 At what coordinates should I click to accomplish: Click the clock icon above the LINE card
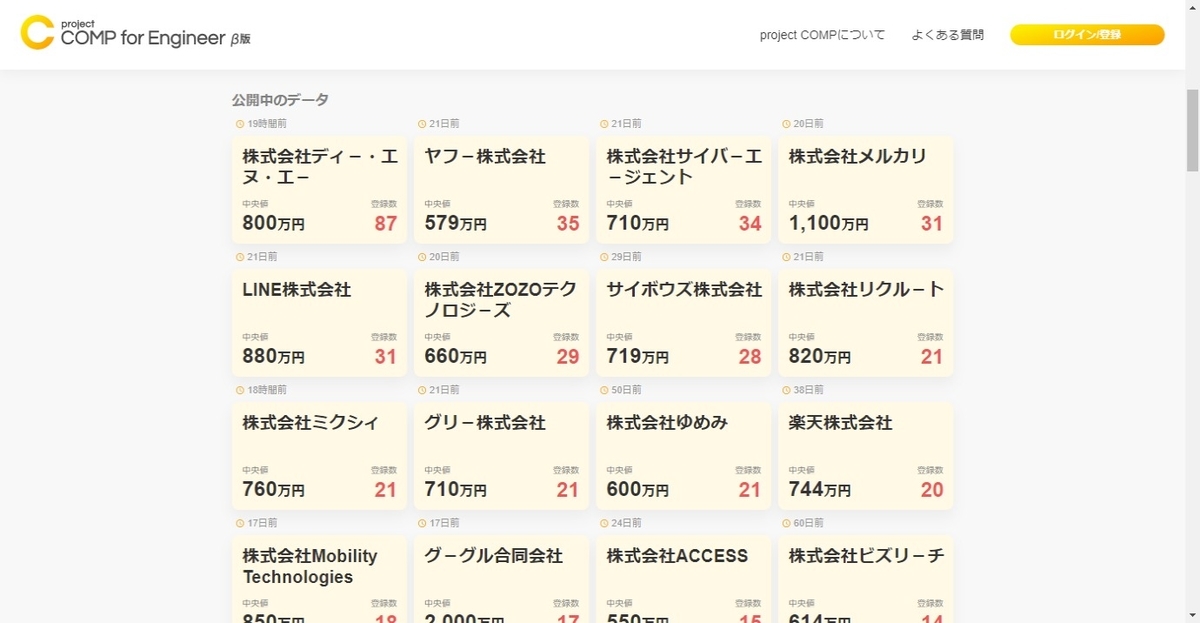coord(240,257)
